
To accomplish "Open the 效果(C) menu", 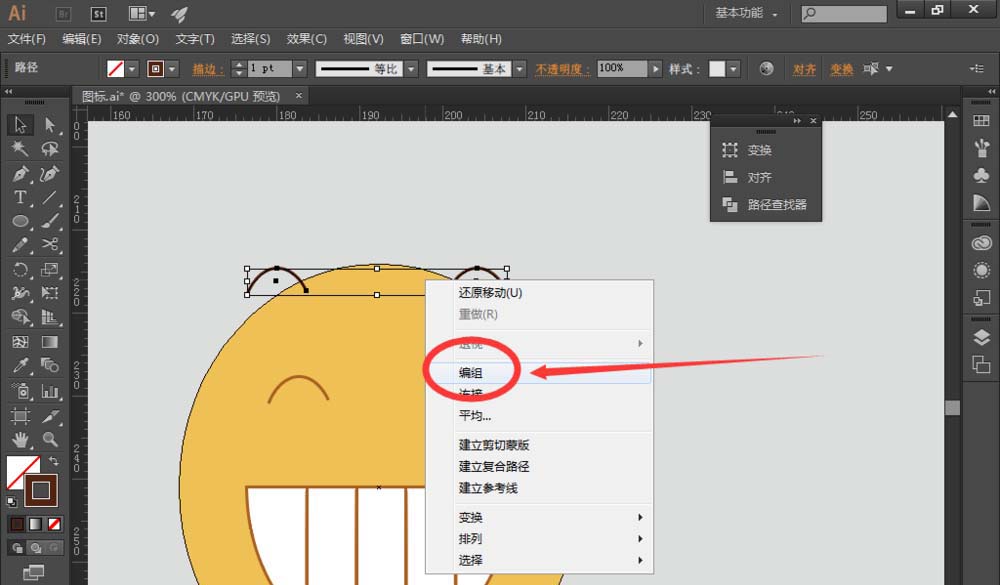I will tap(306, 40).
